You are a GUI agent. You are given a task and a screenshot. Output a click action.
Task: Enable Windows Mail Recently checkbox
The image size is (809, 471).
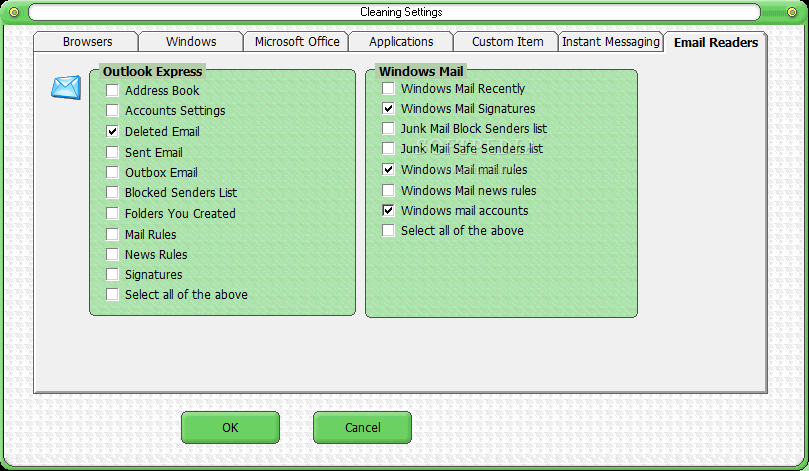click(388, 88)
